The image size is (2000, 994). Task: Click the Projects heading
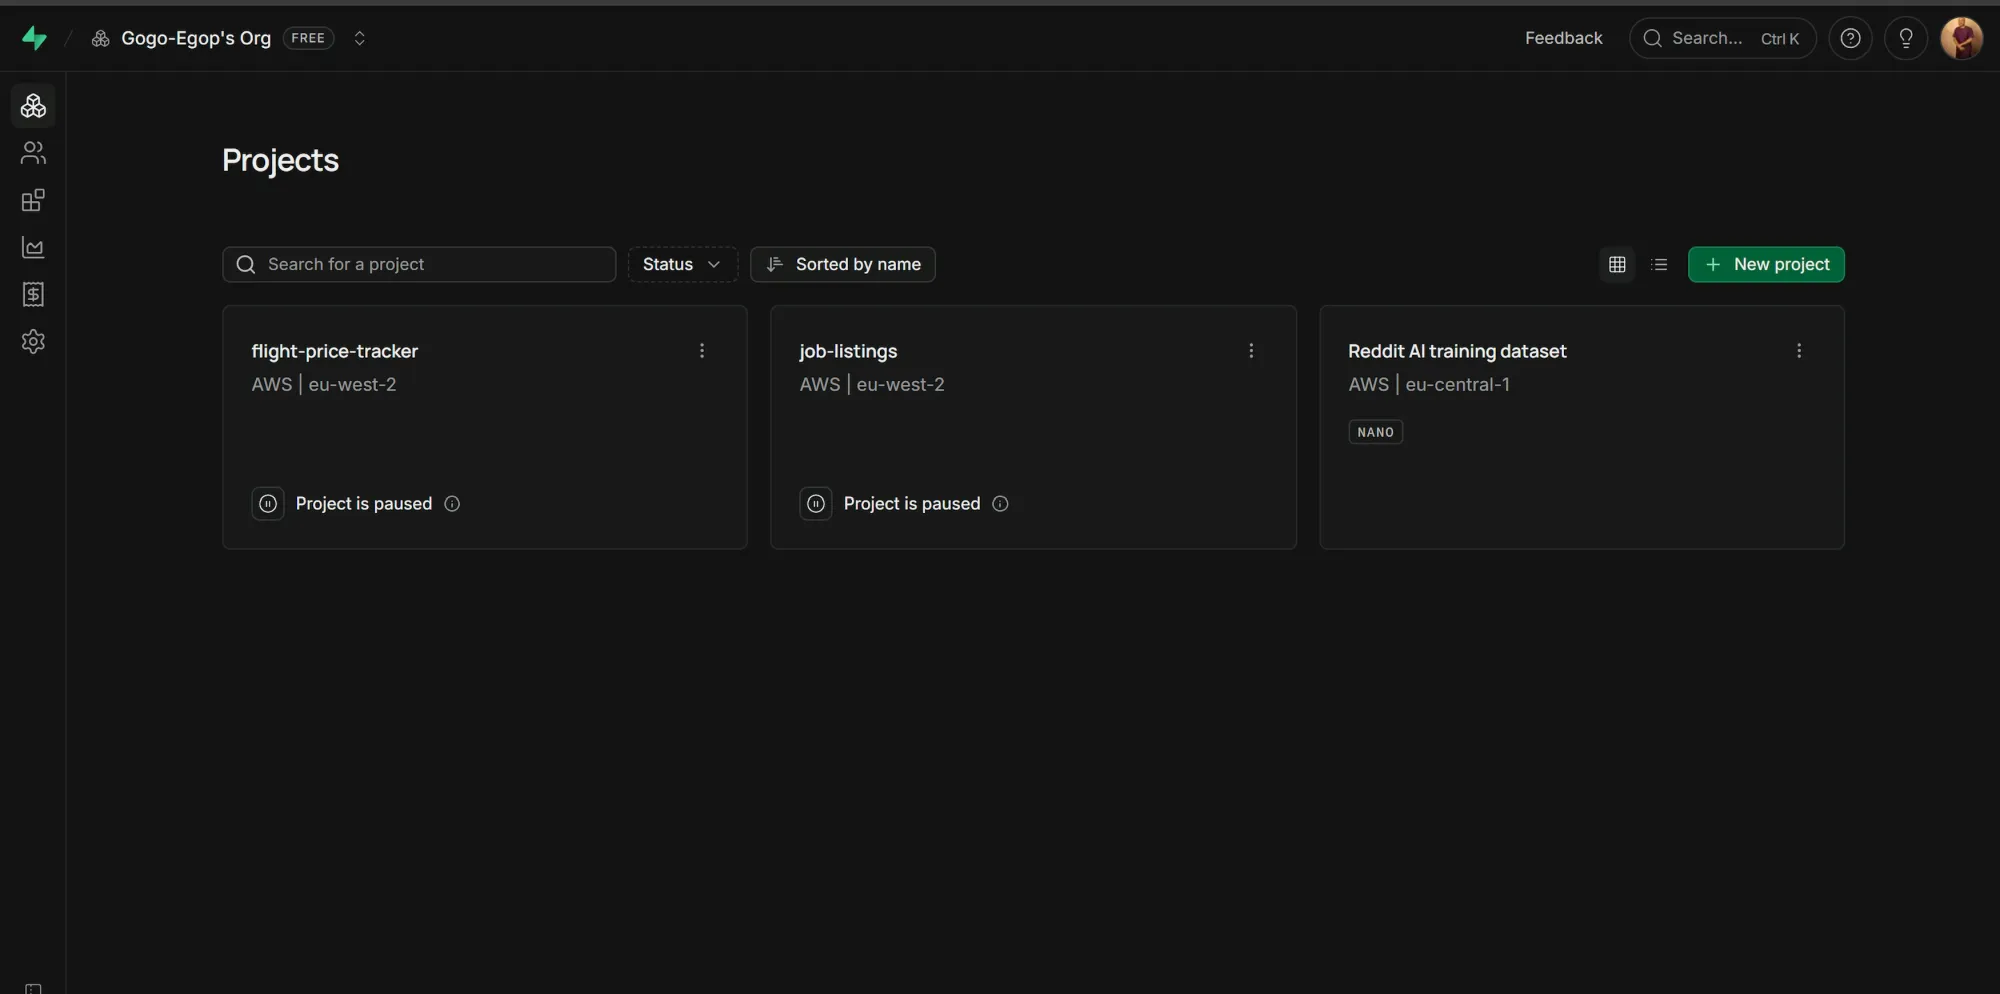point(280,161)
